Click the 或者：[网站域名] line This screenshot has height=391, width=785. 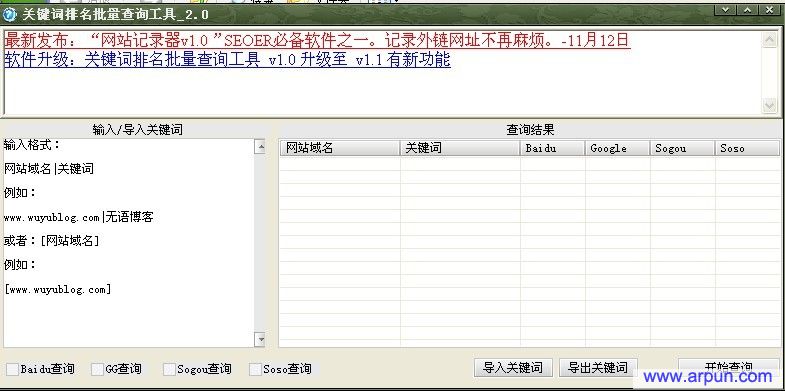51,241
